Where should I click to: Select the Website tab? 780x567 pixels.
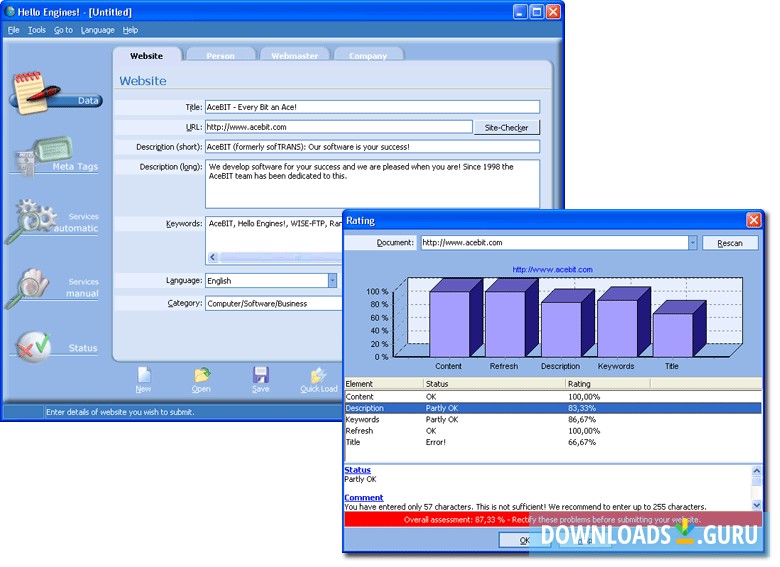(x=146, y=55)
